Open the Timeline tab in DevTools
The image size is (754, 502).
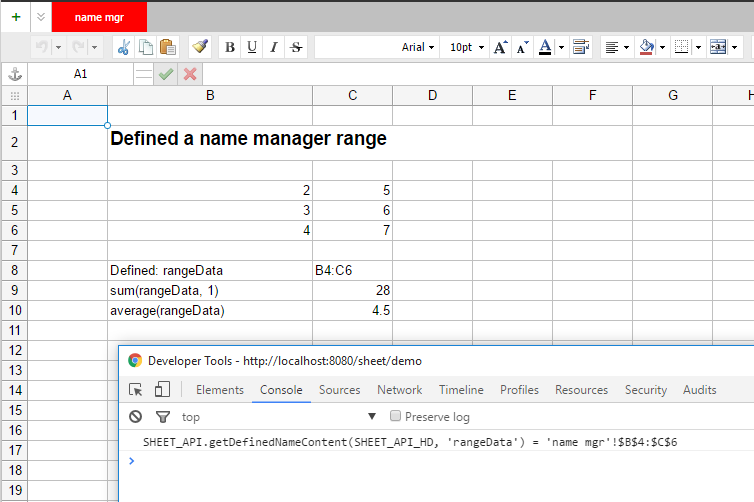pos(461,390)
